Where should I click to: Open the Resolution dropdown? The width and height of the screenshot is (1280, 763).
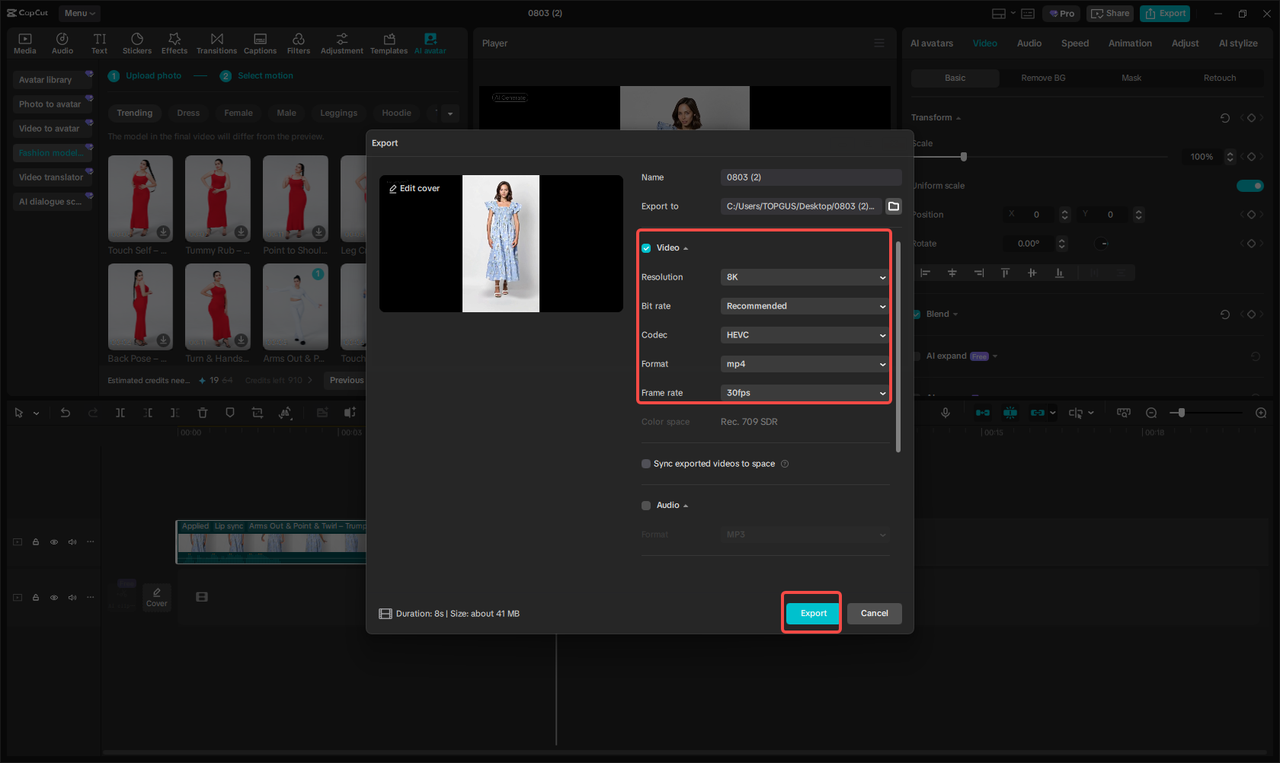pyautogui.click(x=804, y=277)
